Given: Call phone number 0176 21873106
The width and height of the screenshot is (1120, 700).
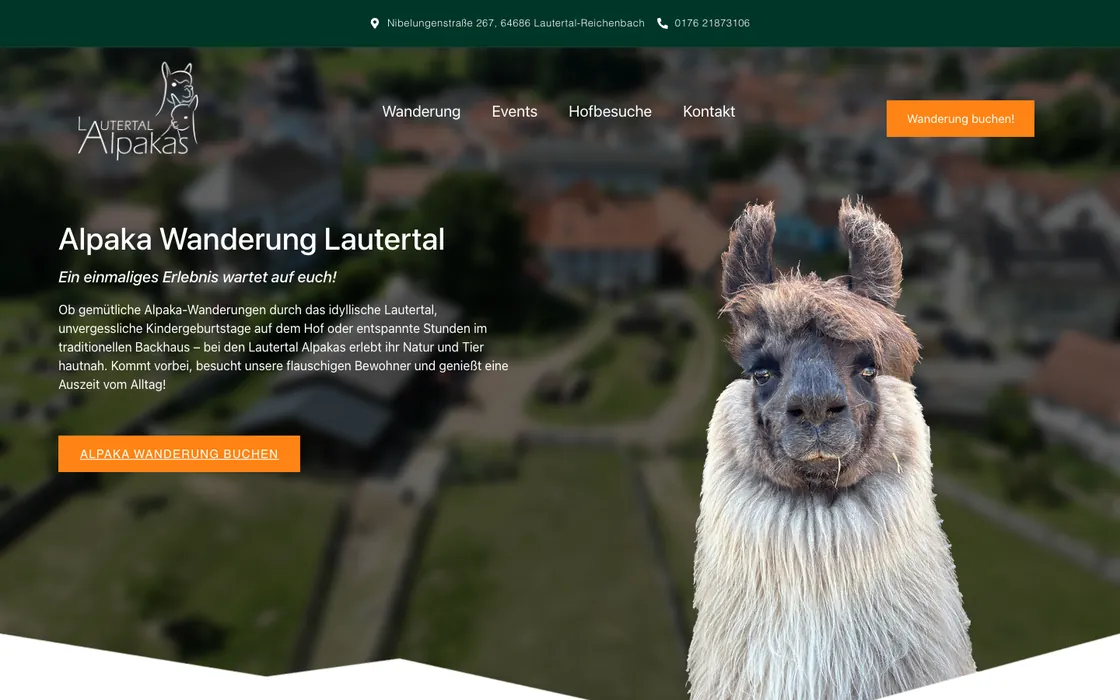Looking at the screenshot, I should [712, 24].
